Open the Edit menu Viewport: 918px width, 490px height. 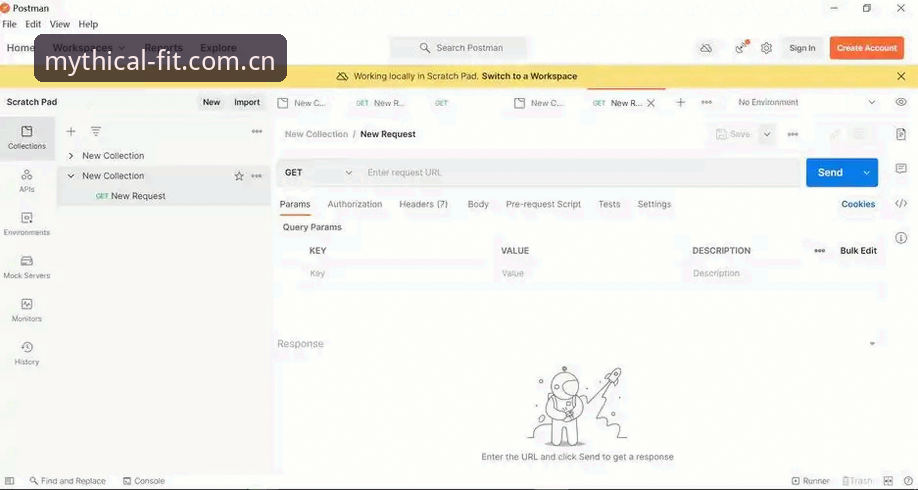tap(33, 24)
